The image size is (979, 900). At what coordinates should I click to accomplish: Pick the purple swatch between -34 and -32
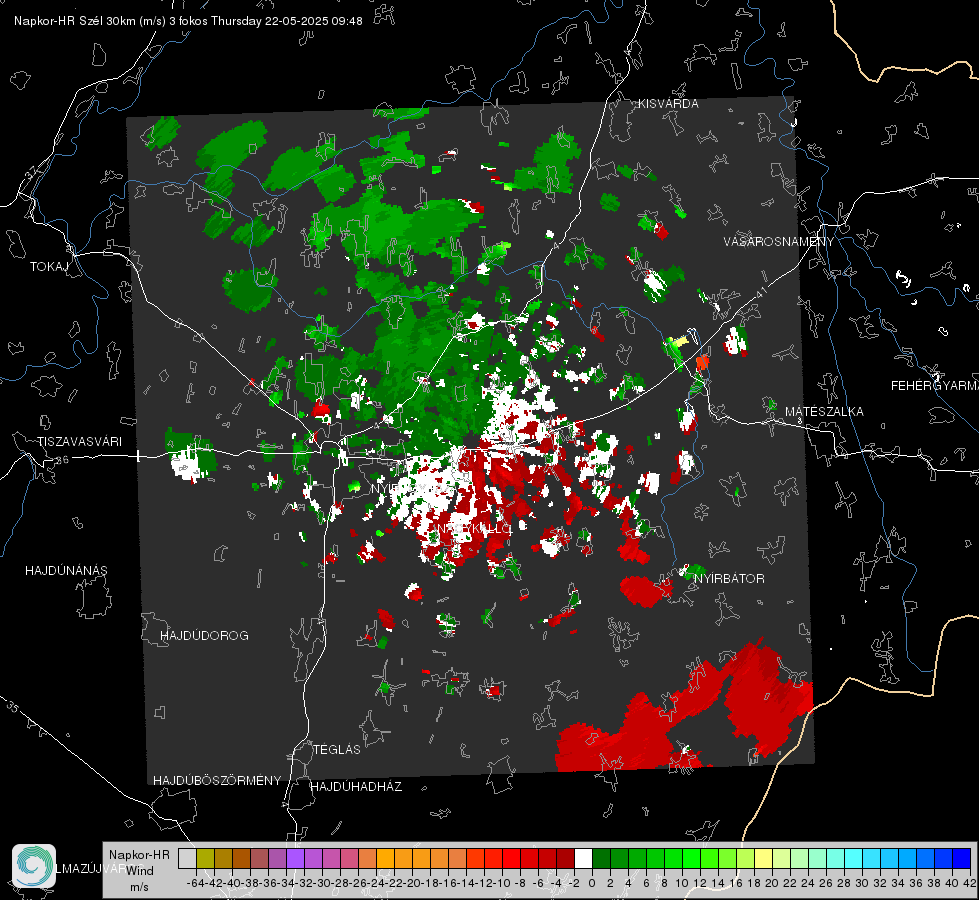[x=295, y=858]
